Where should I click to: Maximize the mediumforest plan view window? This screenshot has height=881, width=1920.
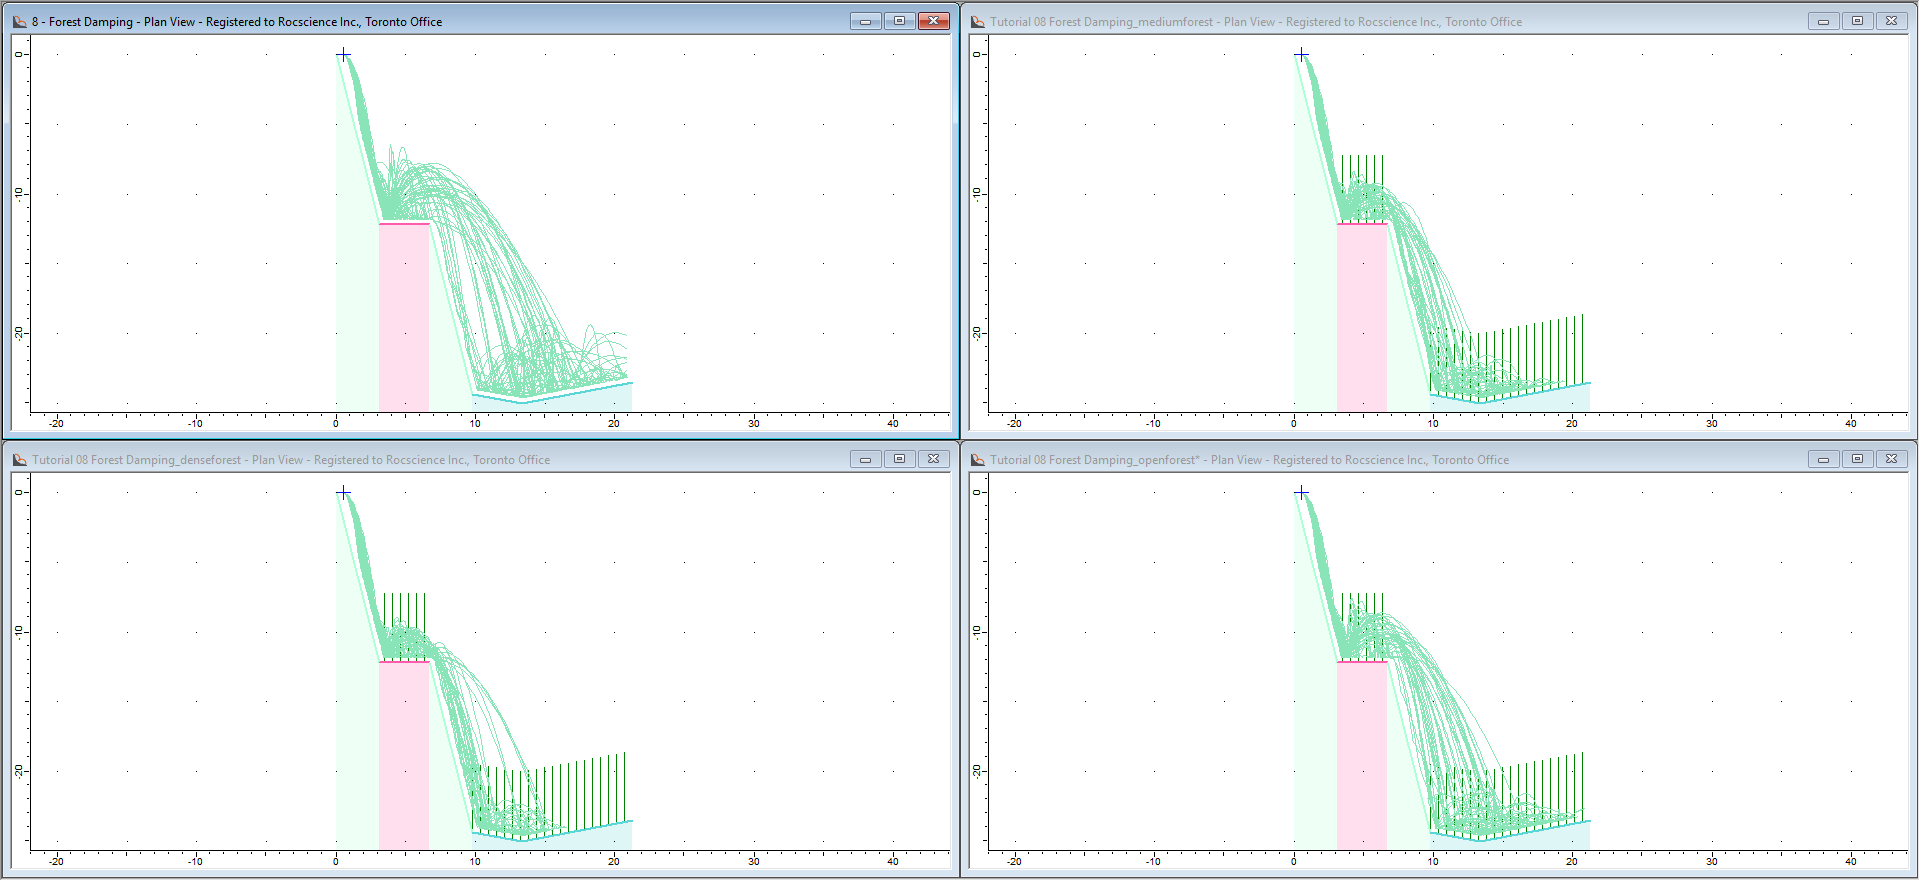point(1857,21)
